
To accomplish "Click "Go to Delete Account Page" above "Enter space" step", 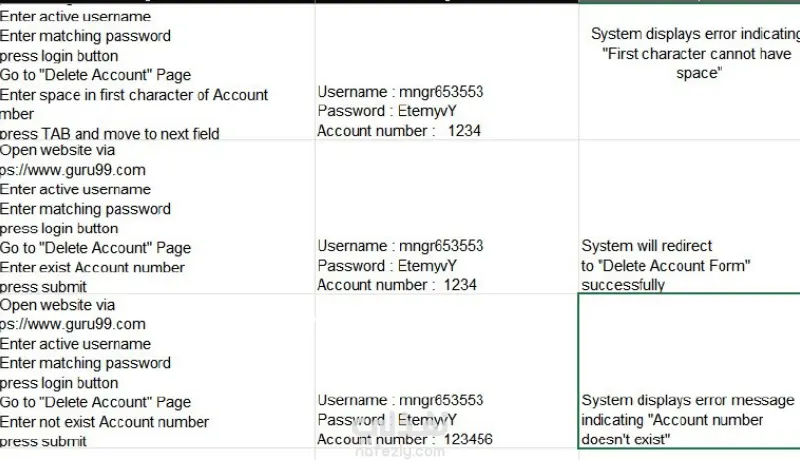I will coord(95,75).
